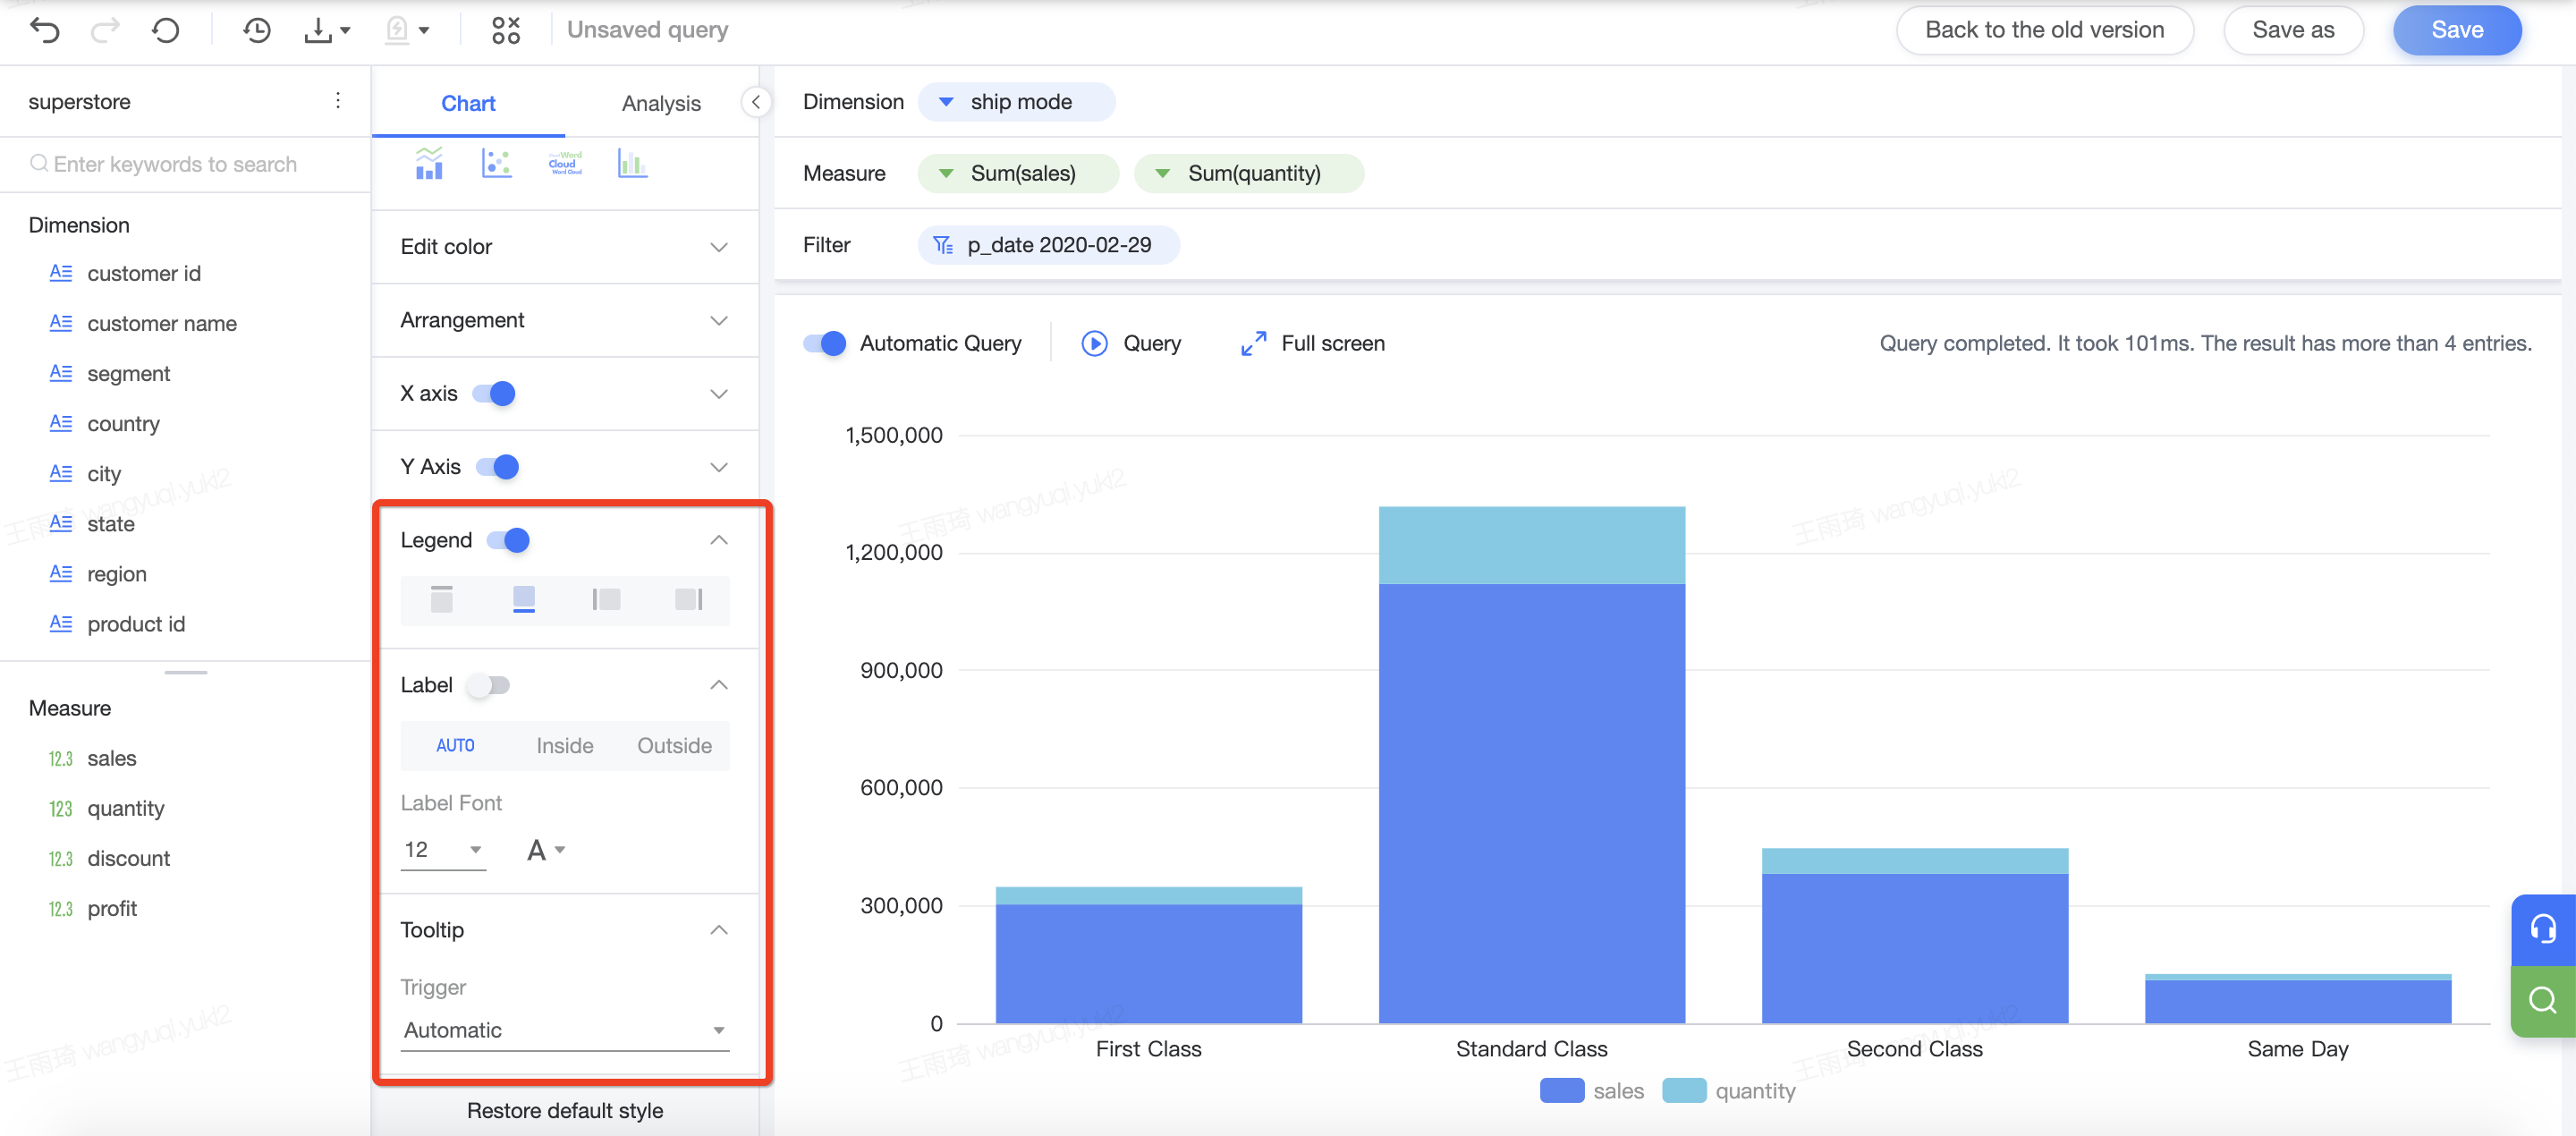Collapse chart panel with left chevron button
Image resolution: width=2576 pixels, height=1136 pixels.
(756, 102)
